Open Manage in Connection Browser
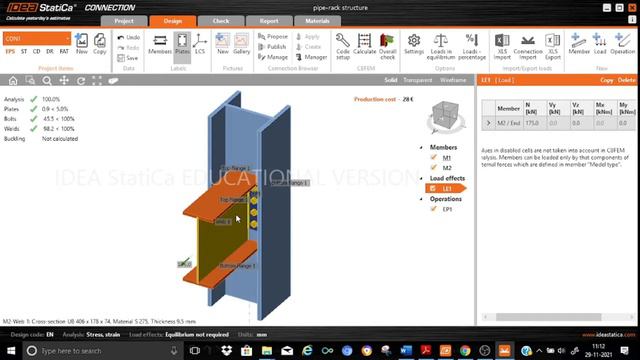This screenshot has height=360, width=640. [x=273, y=57]
